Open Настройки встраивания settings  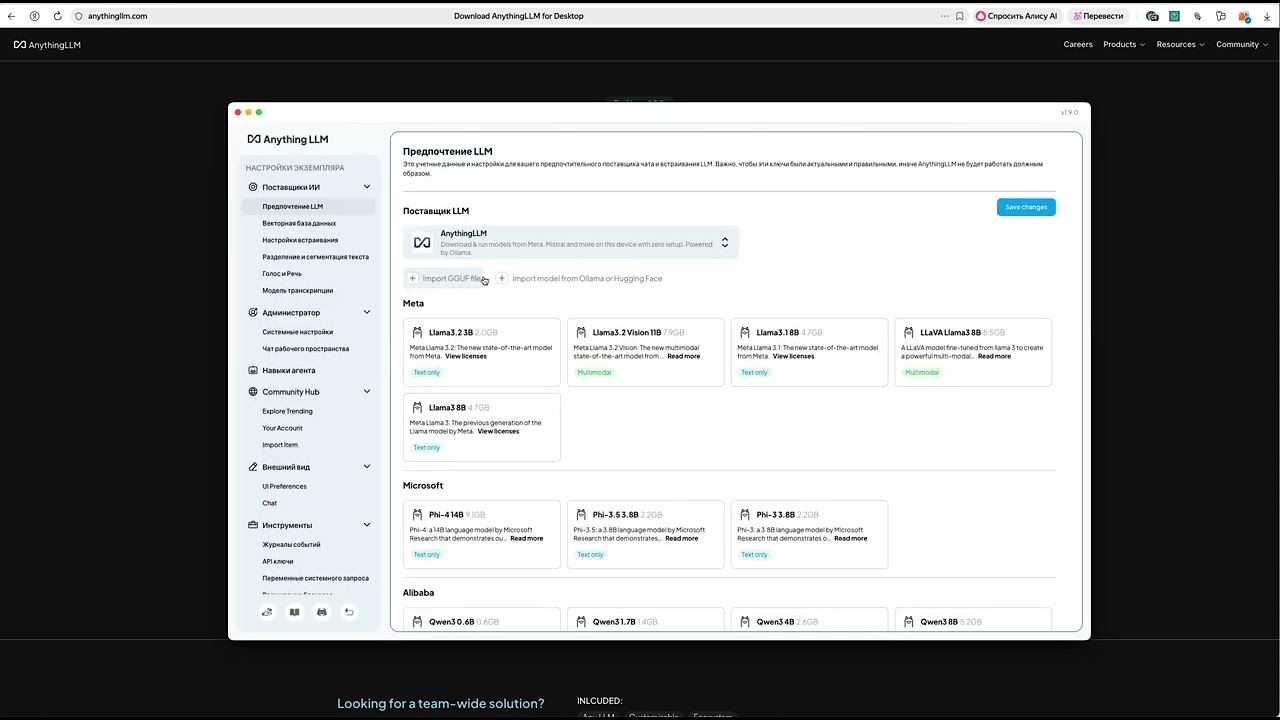click(300, 240)
